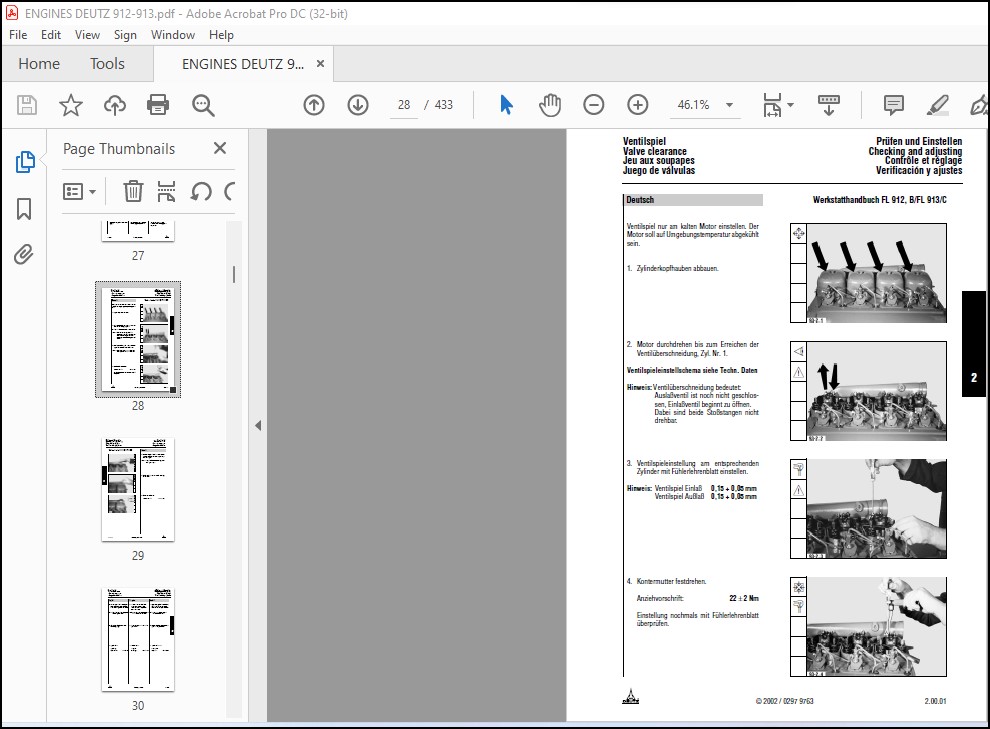Go to previous page arrow icon
990x729 pixels.
click(x=314, y=105)
